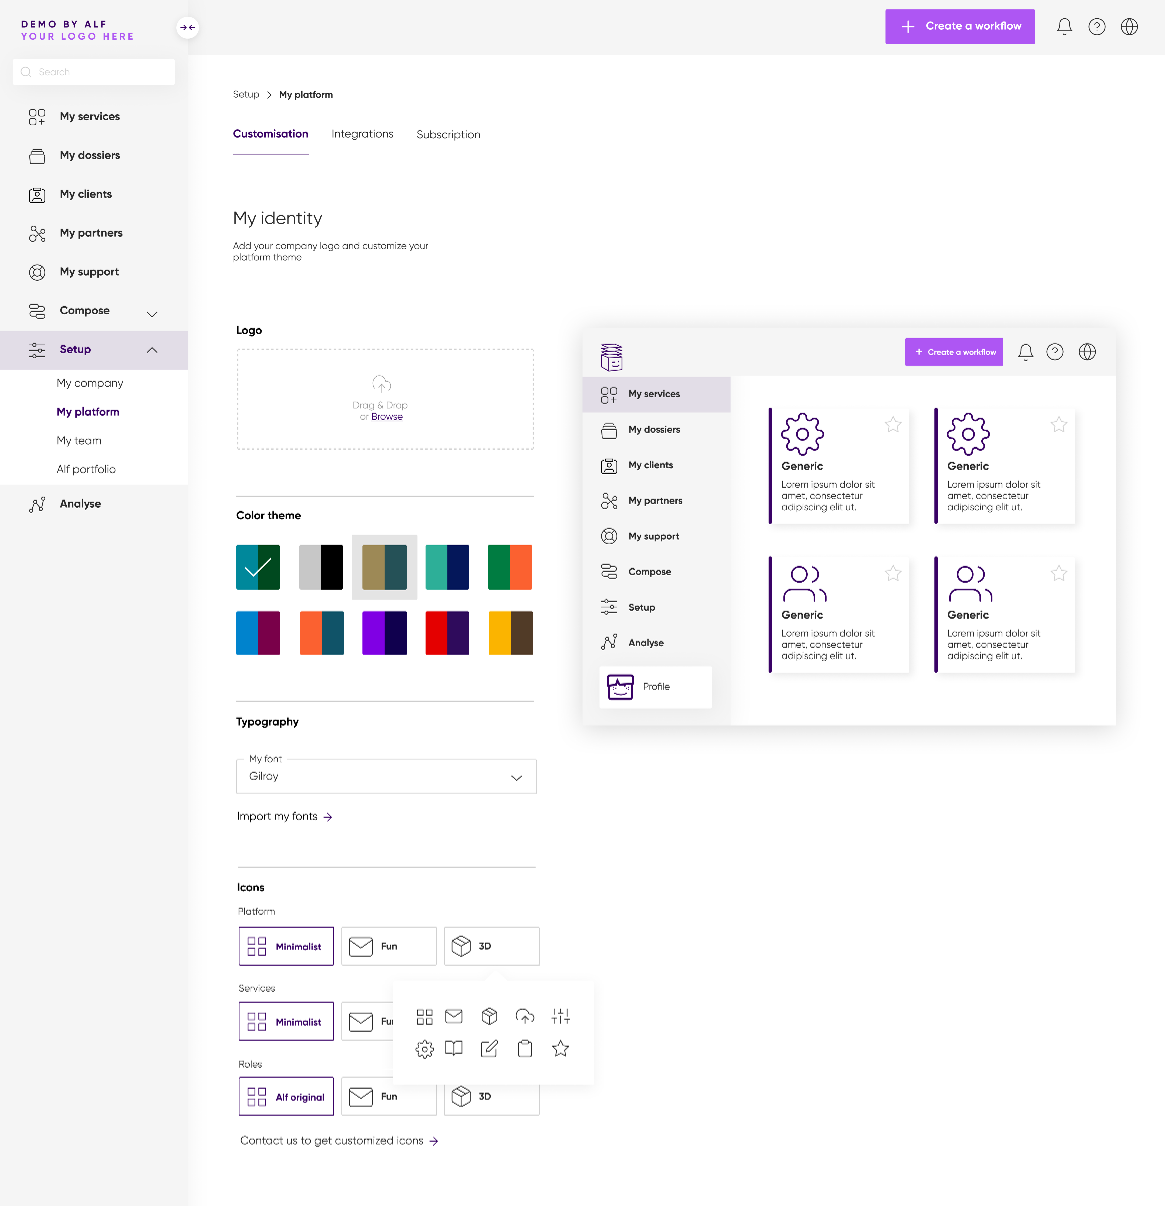This screenshot has height=1206, width=1165.
Task: Select the red and purple color theme
Action: 447,633
